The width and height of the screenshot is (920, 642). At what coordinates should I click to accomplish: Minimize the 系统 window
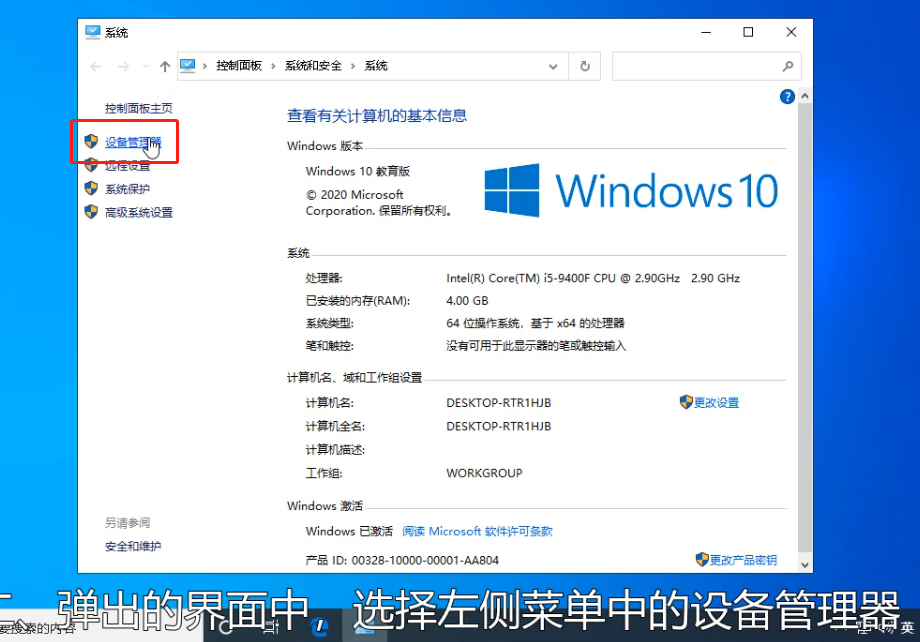[706, 32]
